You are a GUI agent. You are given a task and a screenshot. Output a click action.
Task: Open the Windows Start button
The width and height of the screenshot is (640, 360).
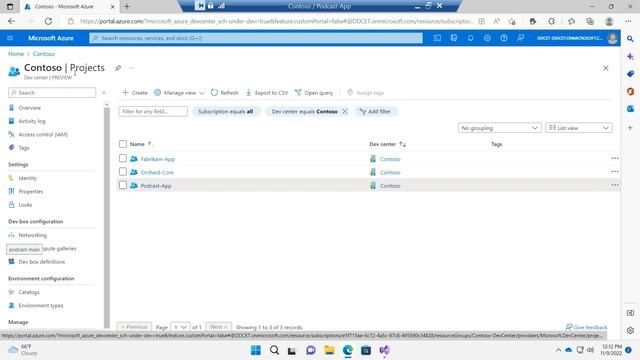pos(256,350)
